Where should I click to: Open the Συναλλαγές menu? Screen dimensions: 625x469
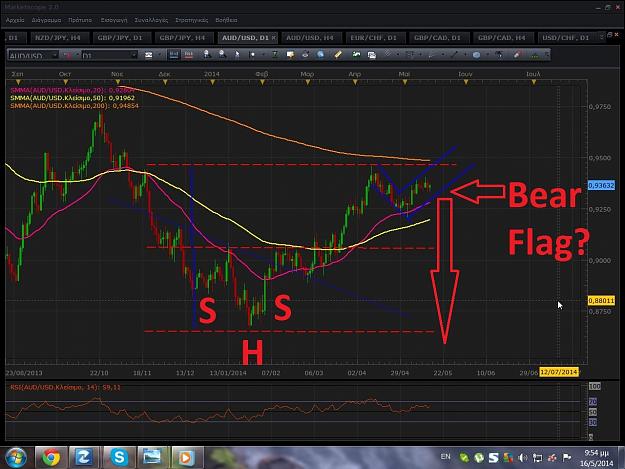coord(151,20)
